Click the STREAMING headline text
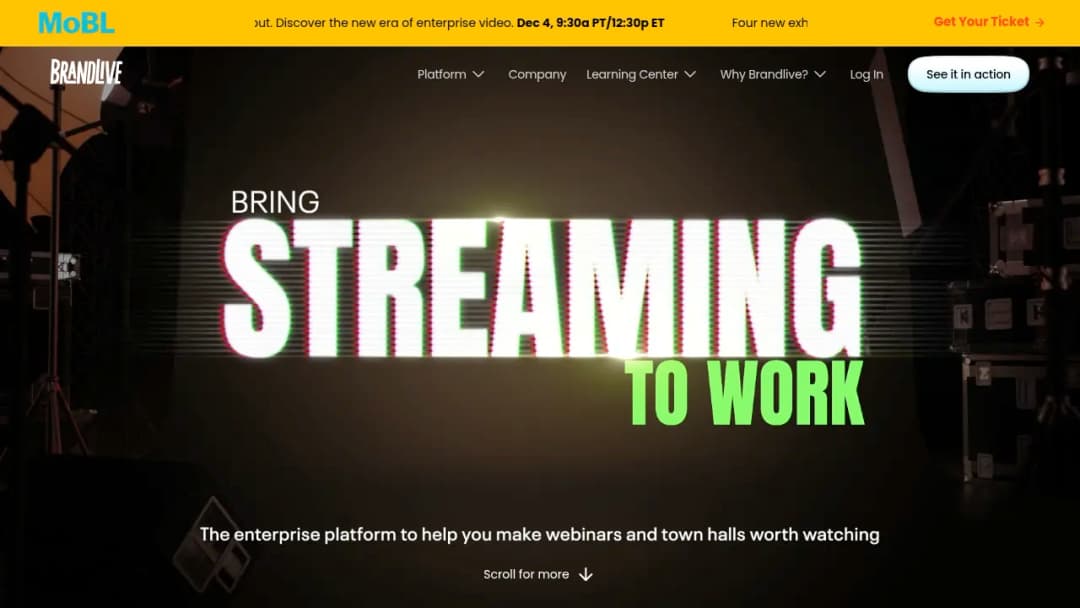This screenshot has height=608, width=1080. point(542,289)
